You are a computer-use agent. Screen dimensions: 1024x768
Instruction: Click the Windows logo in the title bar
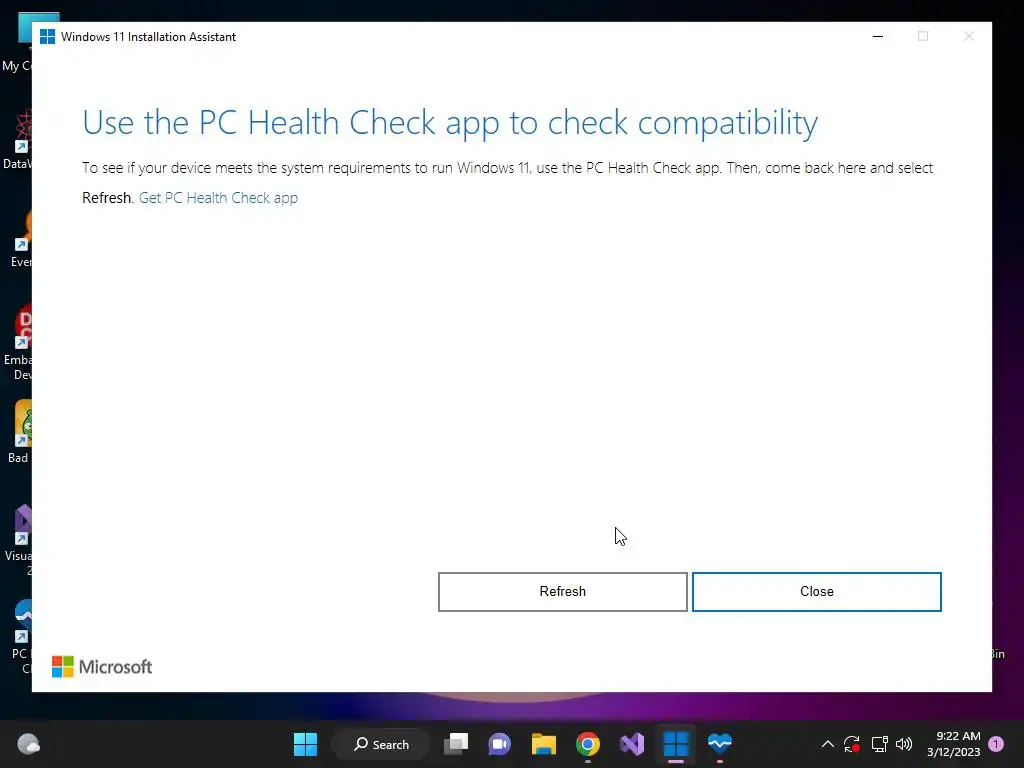point(47,37)
